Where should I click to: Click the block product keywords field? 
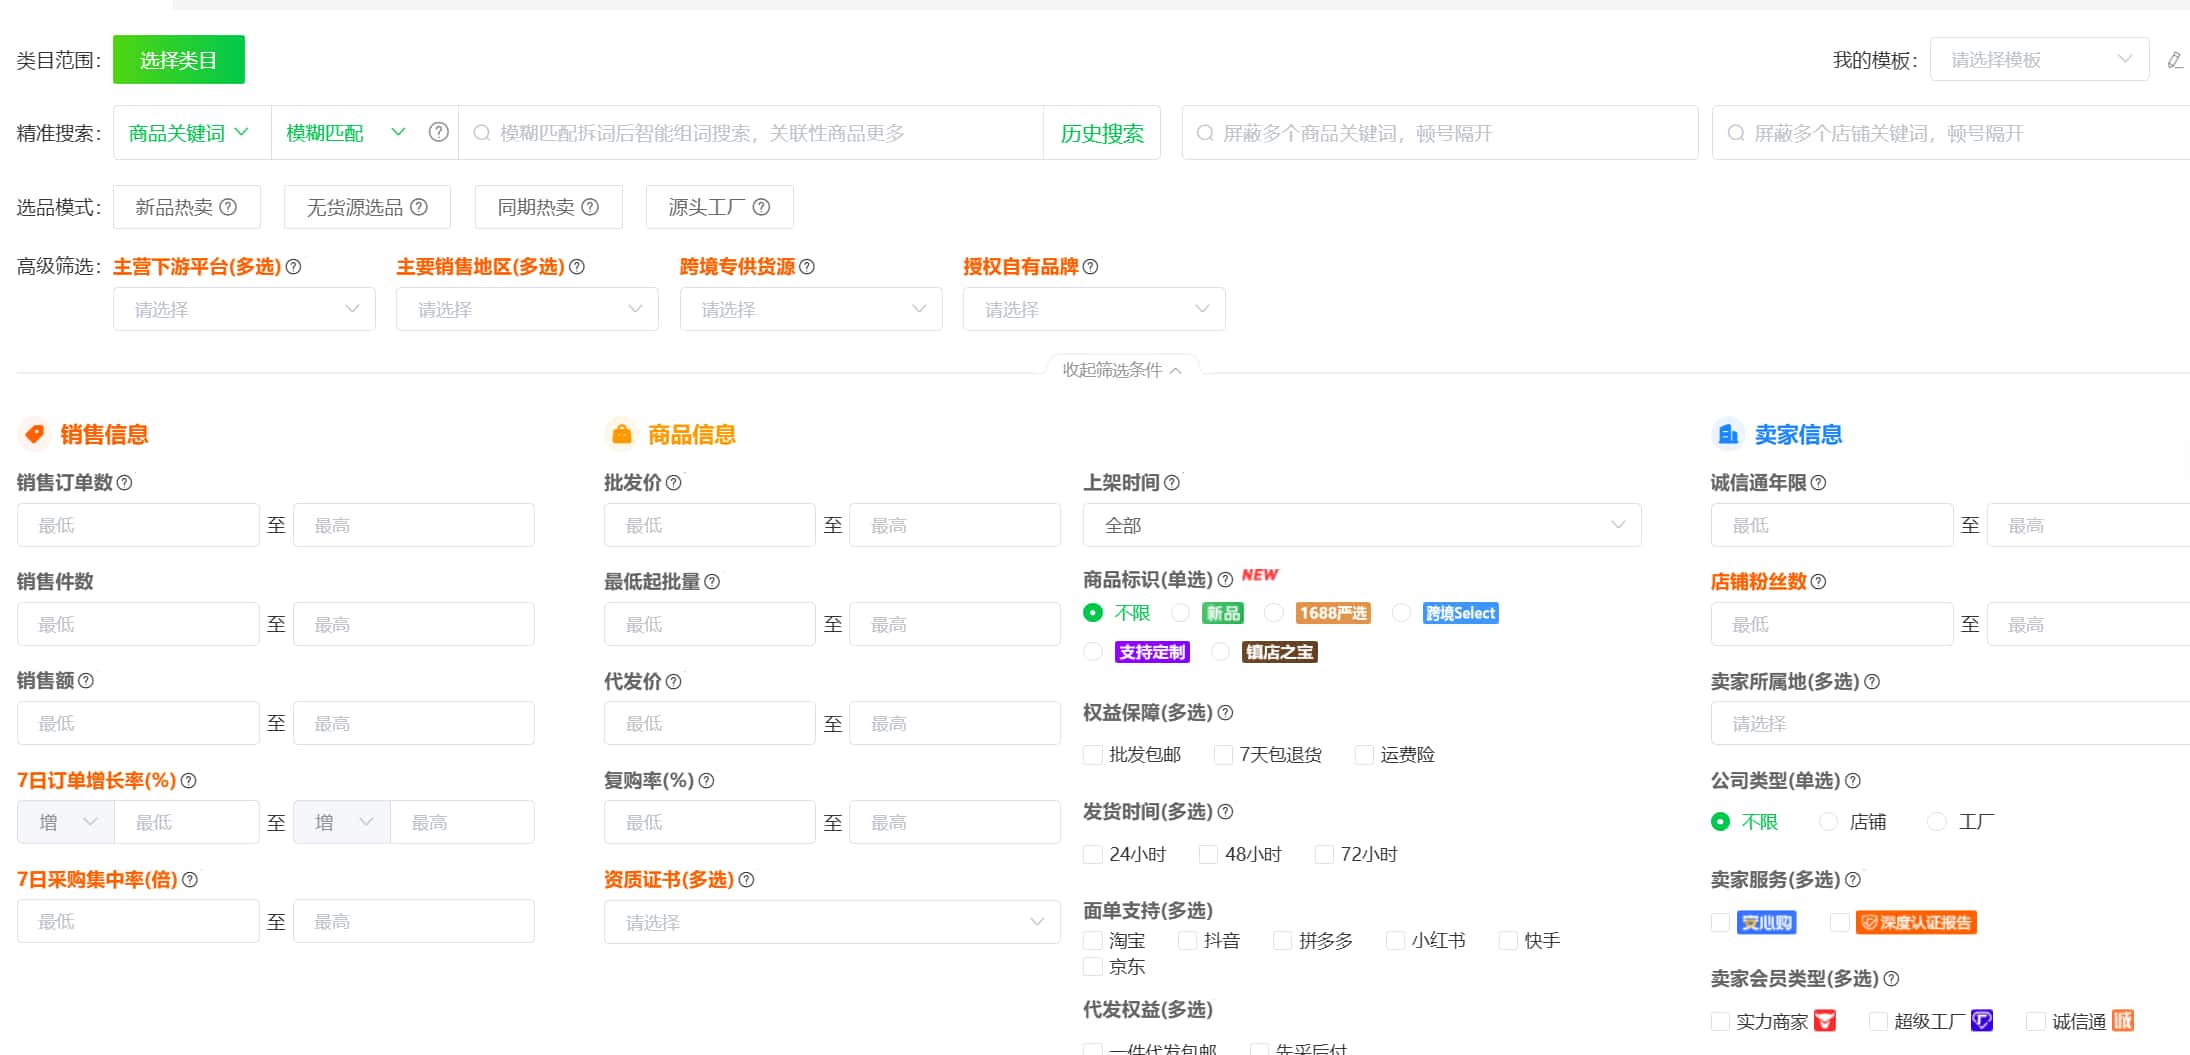pyautogui.click(x=1440, y=133)
